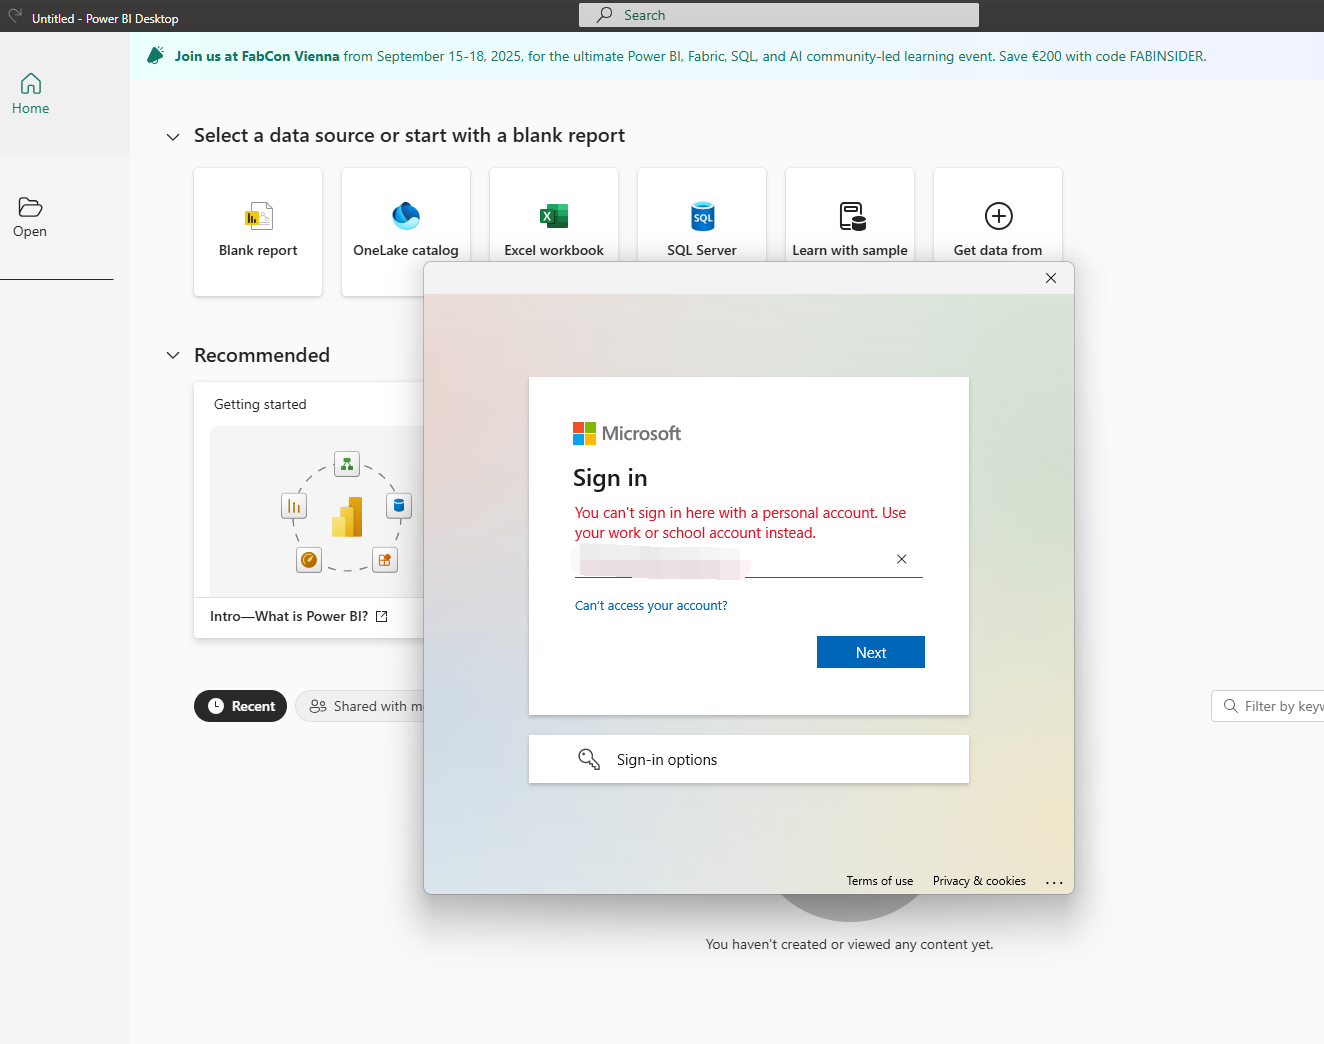Image resolution: width=1324 pixels, height=1044 pixels.
Task: Collapse the Recommended section
Action: point(173,355)
